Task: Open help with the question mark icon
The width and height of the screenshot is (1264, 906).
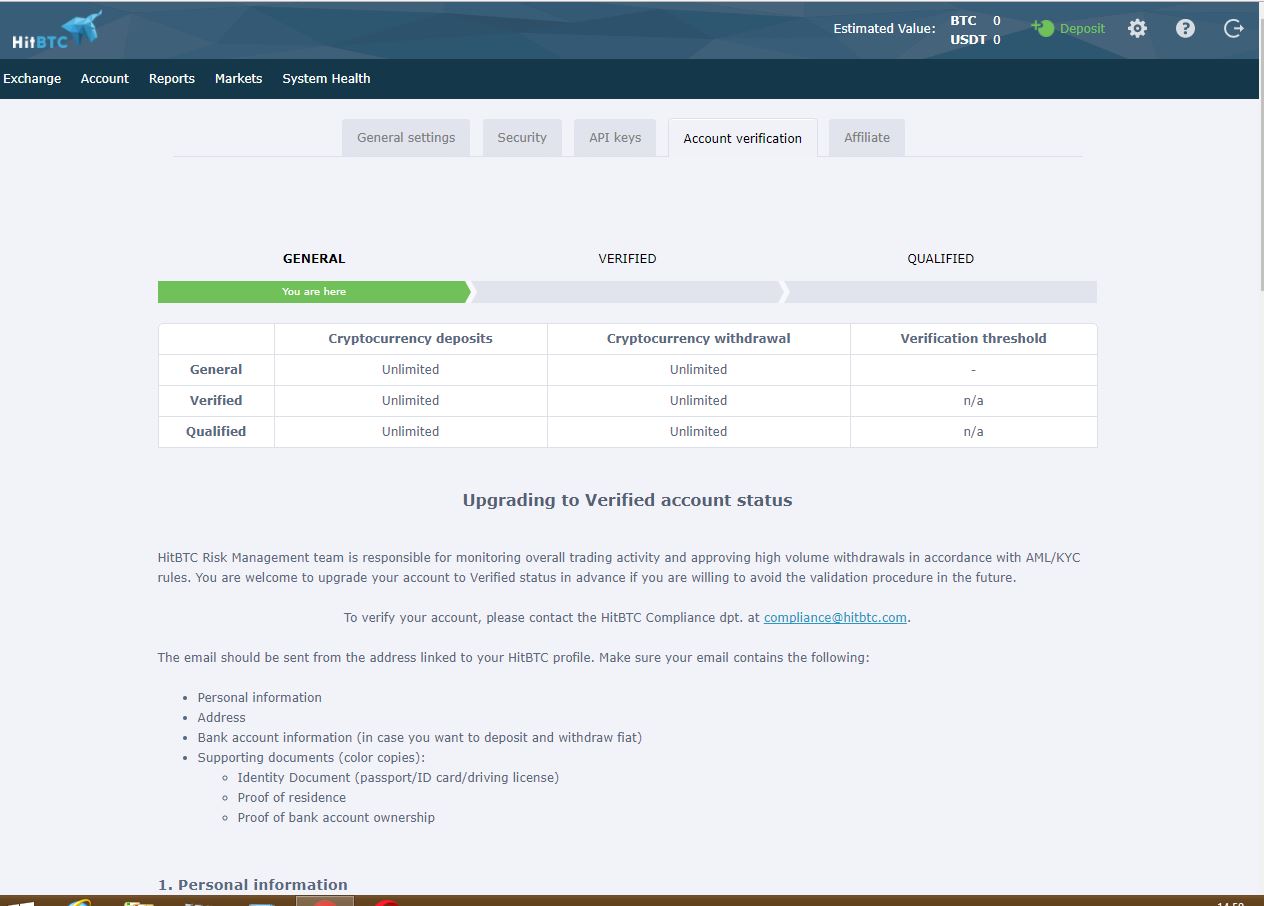Action: pyautogui.click(x=1185, y=29)
